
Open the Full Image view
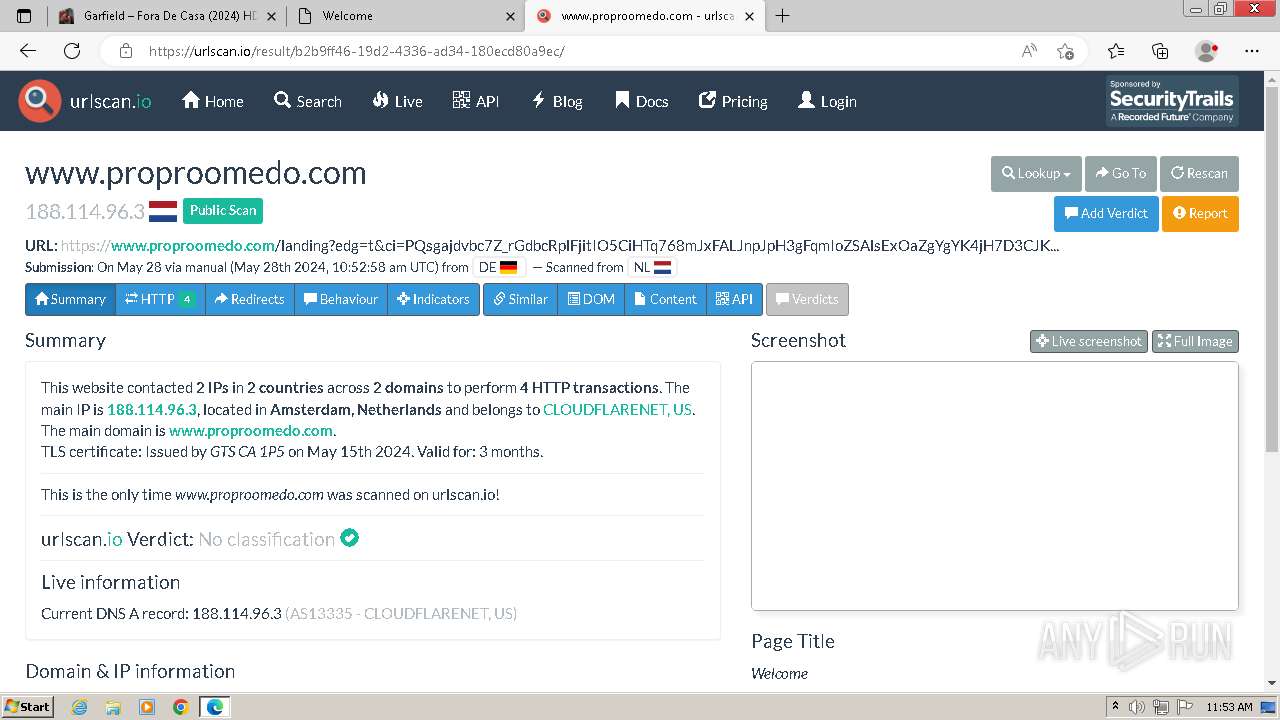1195,341
